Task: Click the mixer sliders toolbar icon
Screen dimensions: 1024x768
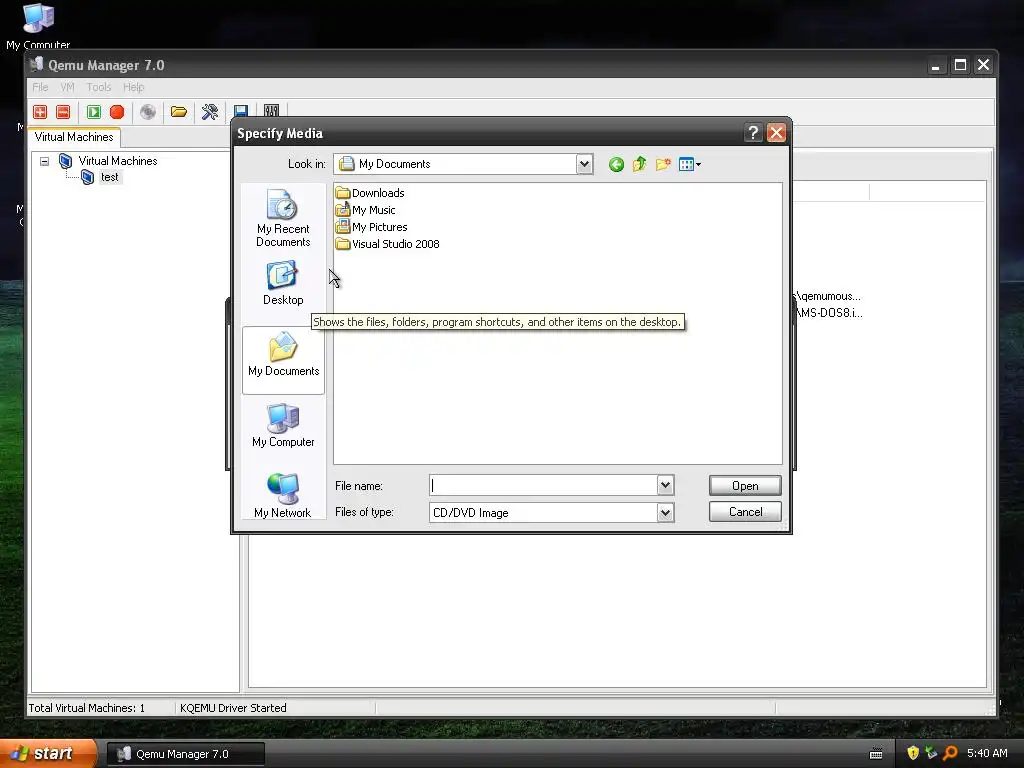Action: coord(272,111)
